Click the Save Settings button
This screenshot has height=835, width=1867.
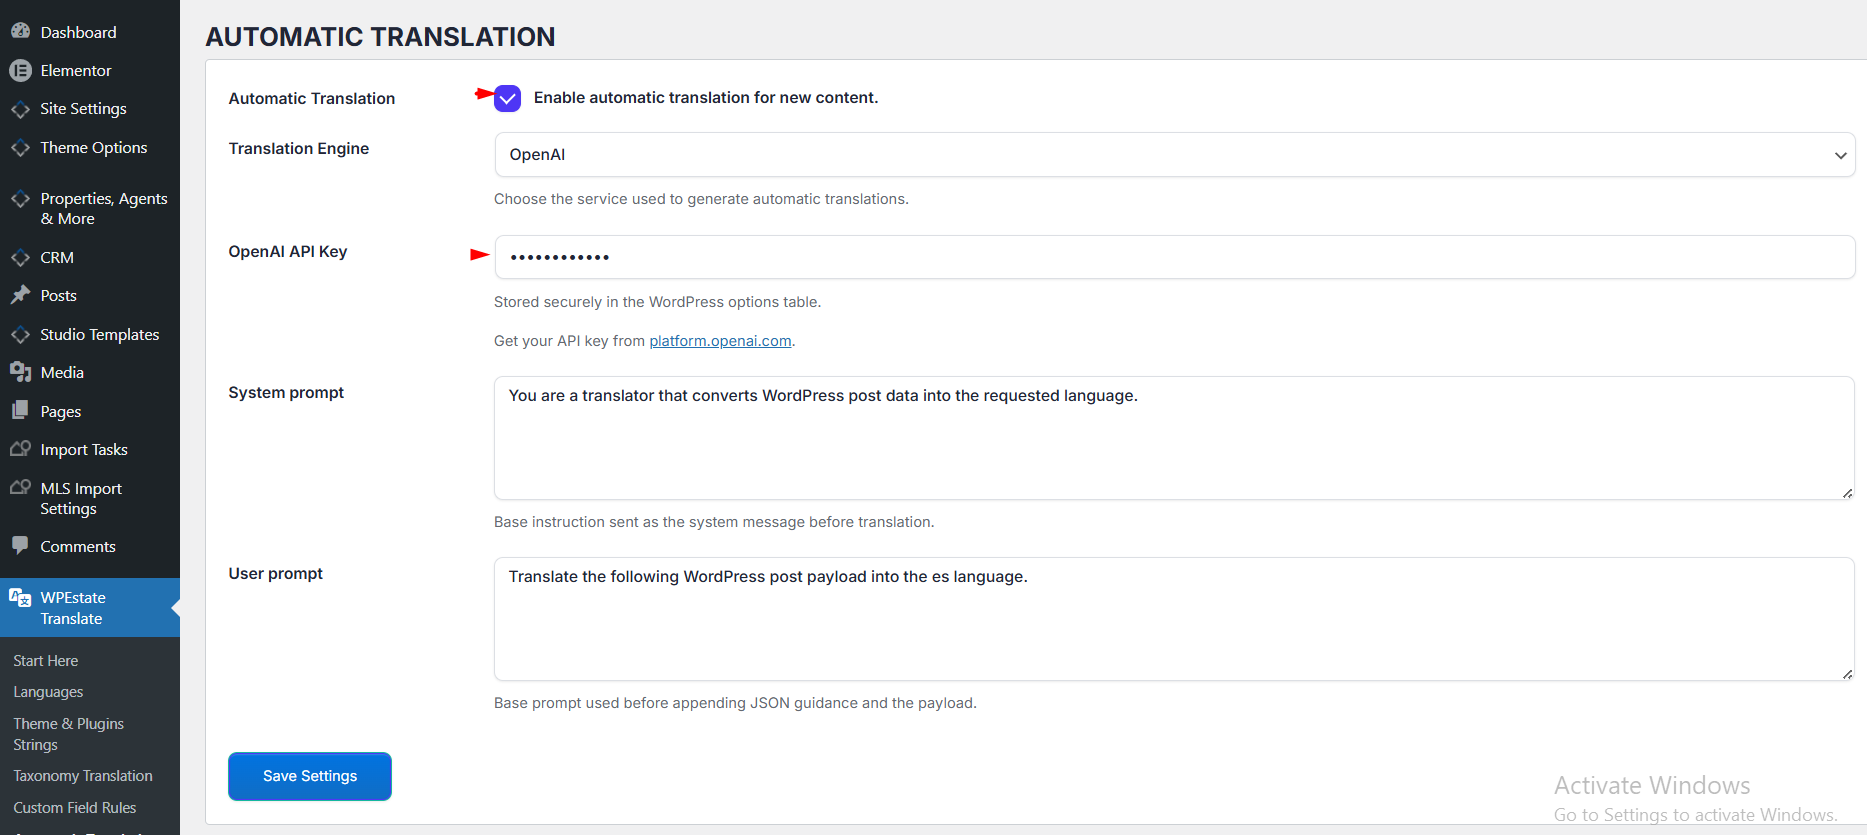(x=310, y=776)
